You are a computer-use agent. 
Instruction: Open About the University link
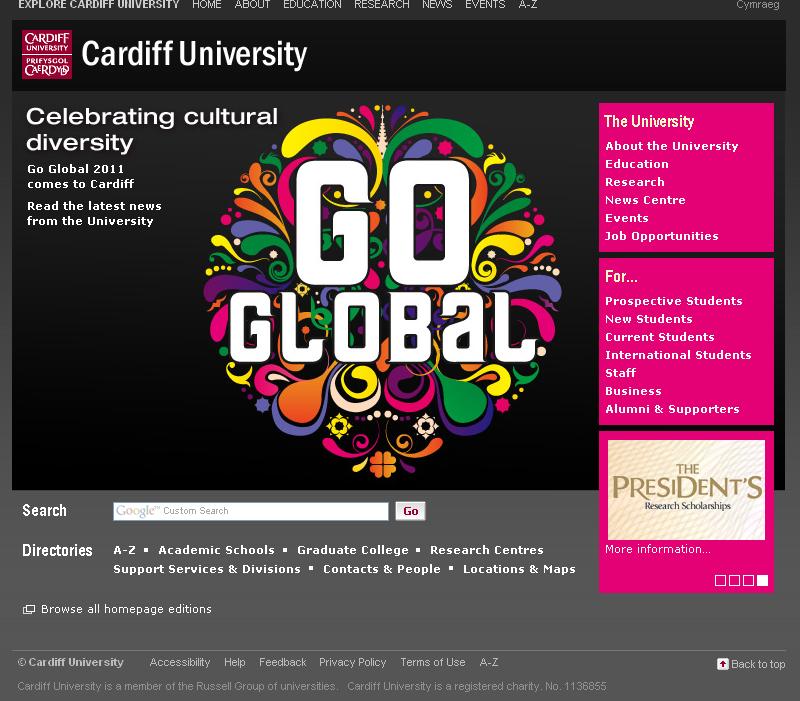coord(671,146)
